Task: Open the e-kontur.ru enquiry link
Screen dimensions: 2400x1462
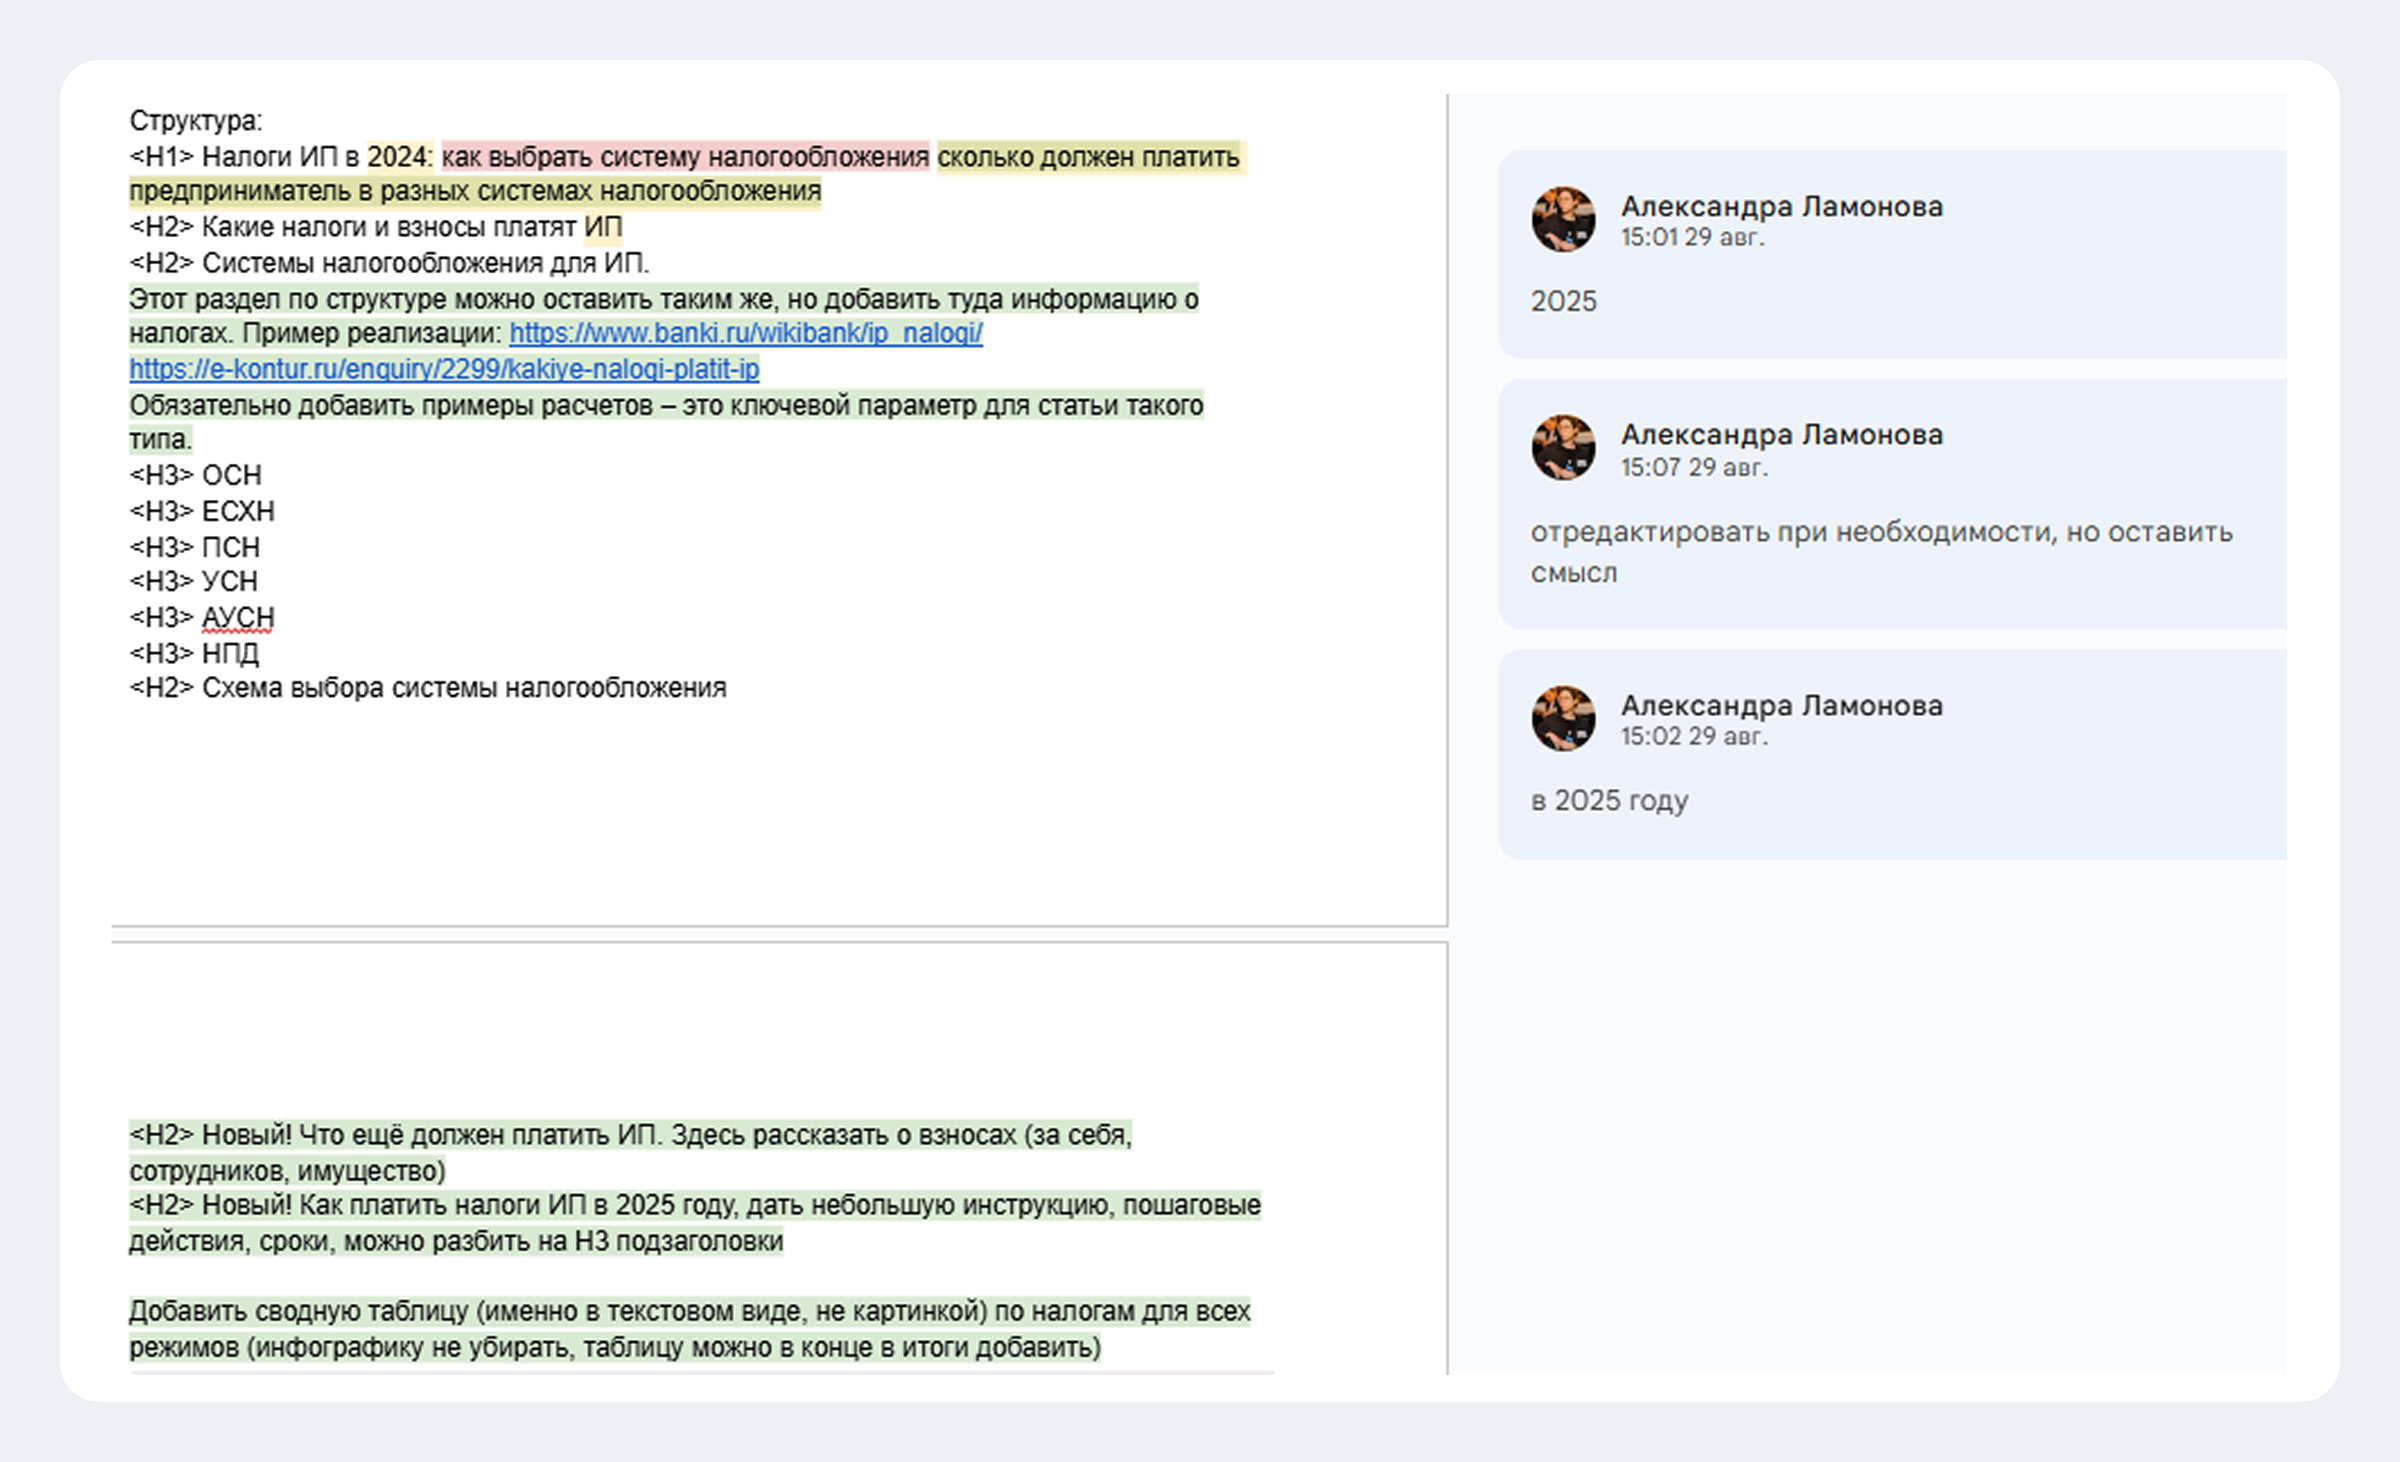Action: (444, 369)
